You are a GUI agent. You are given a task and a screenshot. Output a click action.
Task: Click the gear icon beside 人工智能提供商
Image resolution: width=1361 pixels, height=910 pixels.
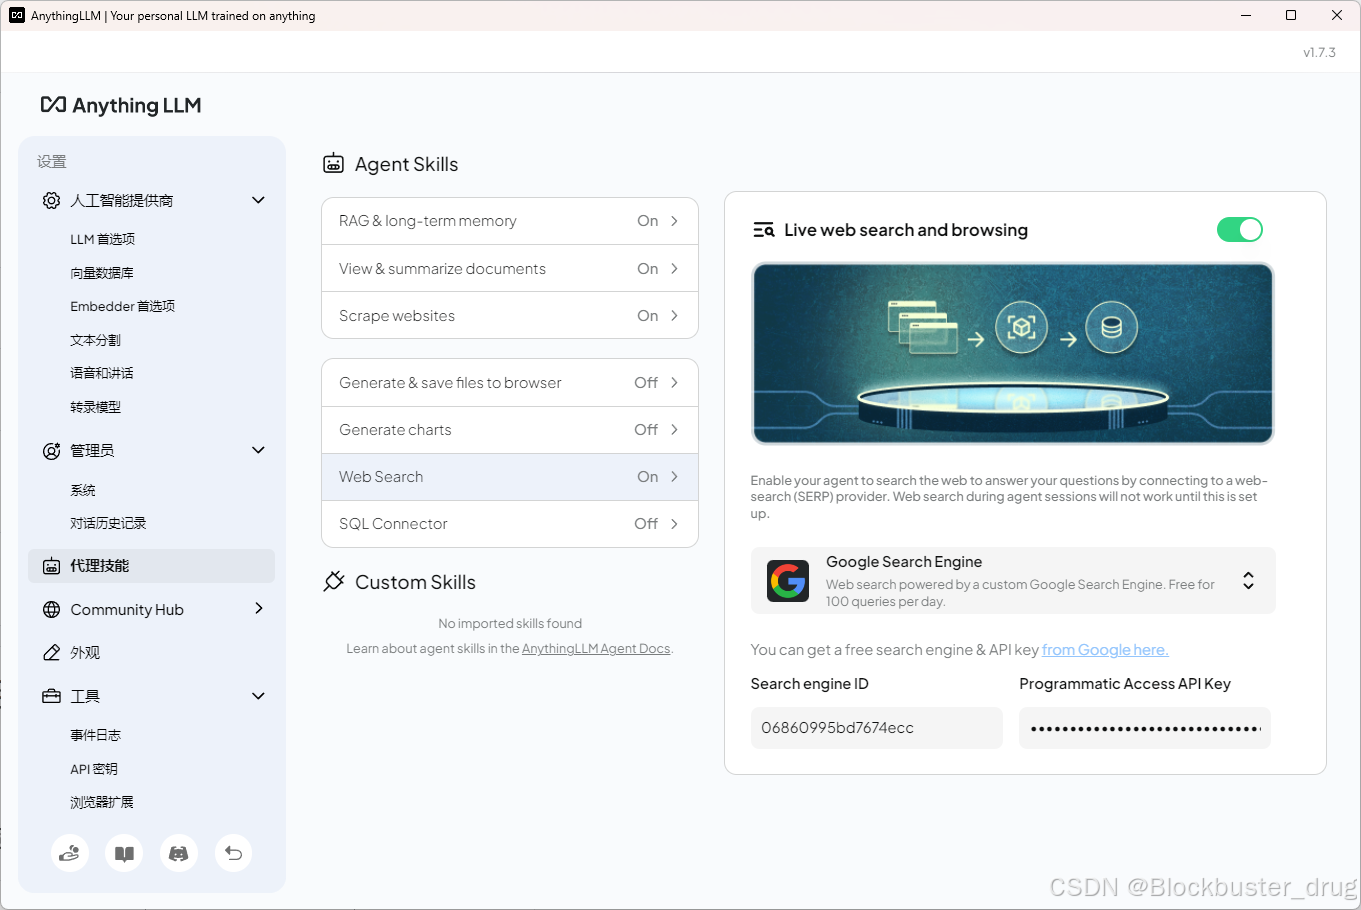pyautogui.click(x=51, y=200)
